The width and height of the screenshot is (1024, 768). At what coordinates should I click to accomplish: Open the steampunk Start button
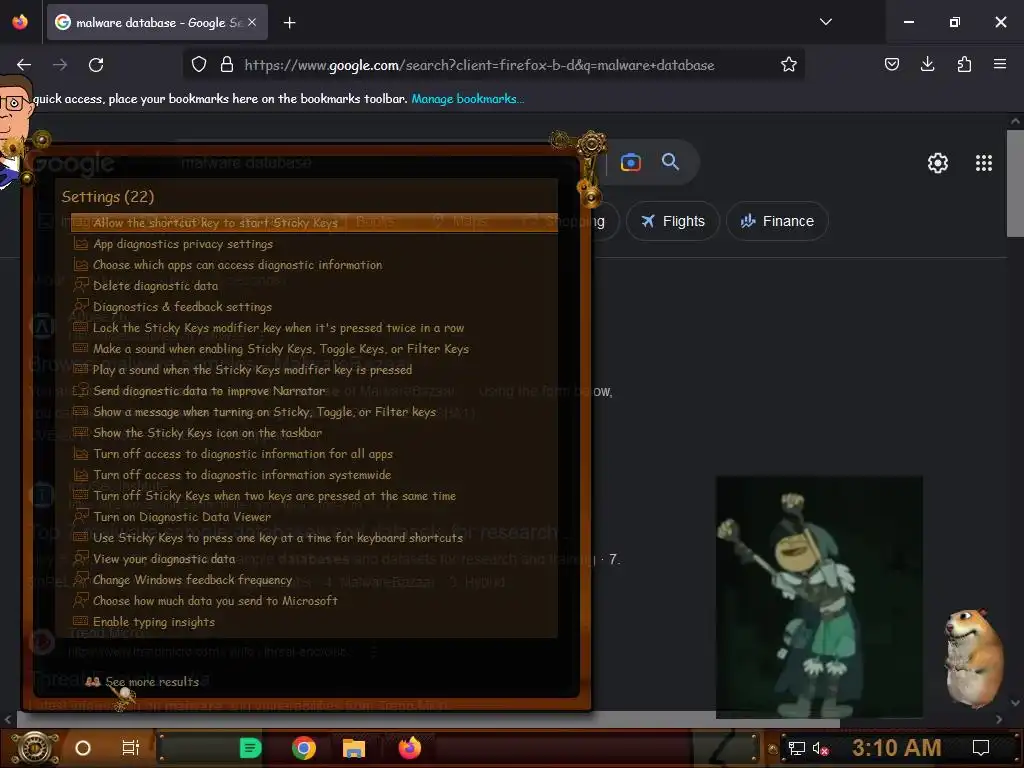tap(34, 747)
